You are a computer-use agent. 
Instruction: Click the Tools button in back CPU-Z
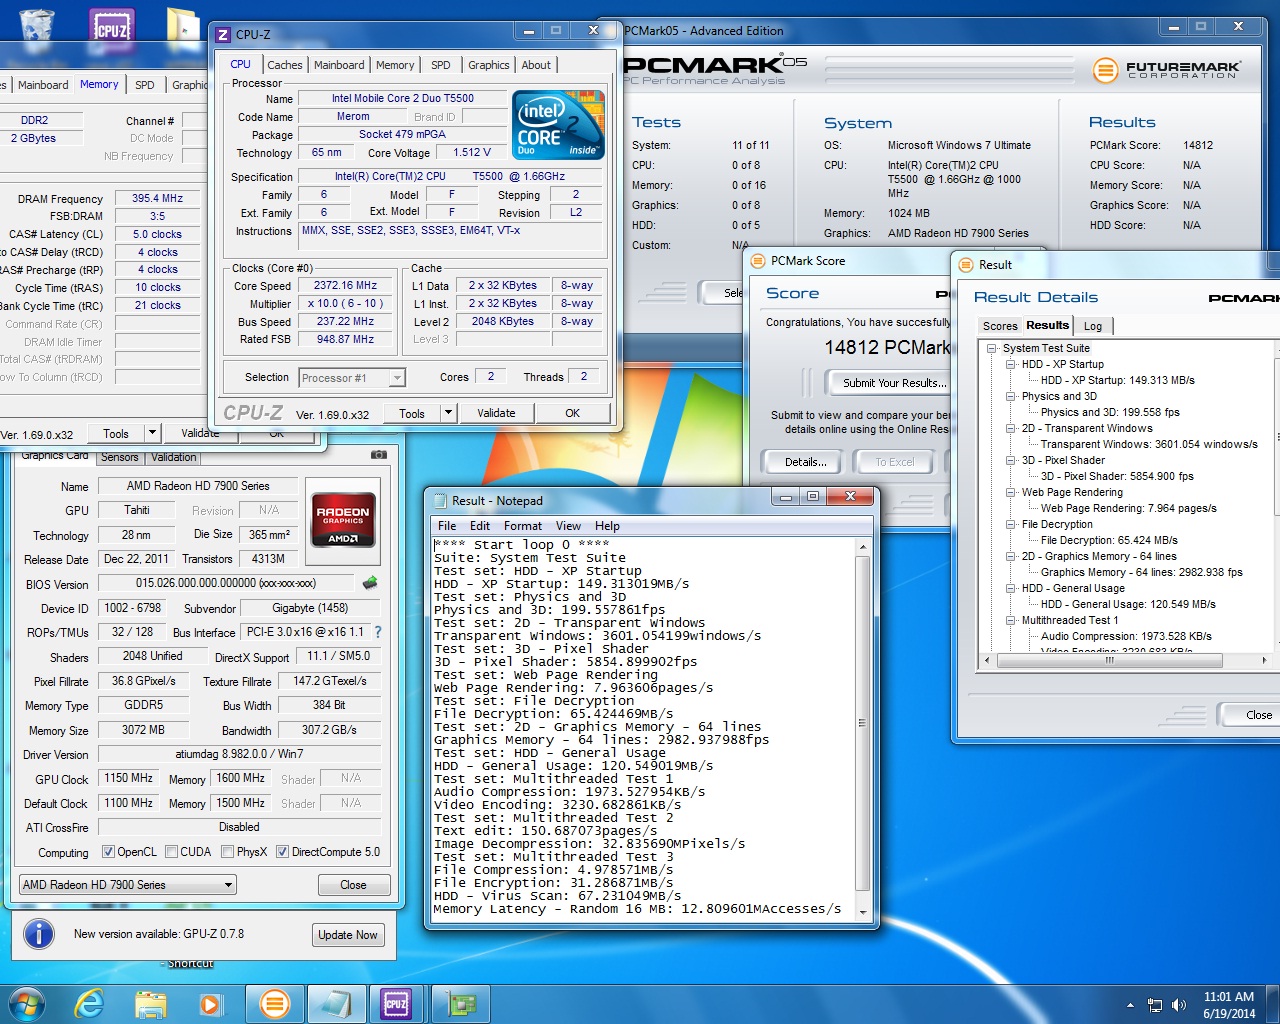click(116, 434)
